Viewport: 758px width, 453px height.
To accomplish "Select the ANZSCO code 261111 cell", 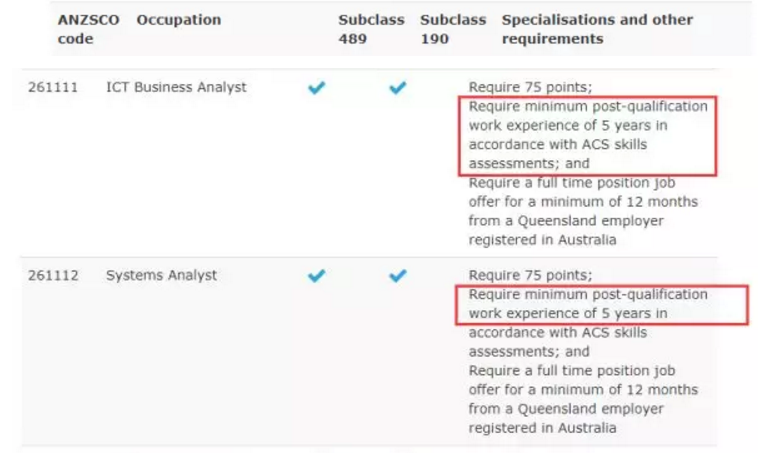I will 53,88.
